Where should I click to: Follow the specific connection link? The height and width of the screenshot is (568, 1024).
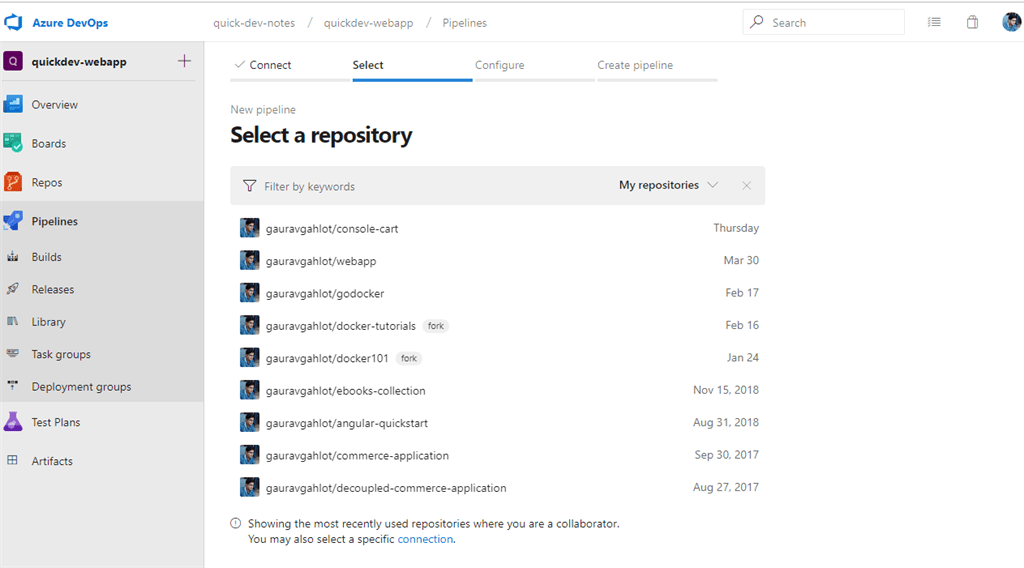click(425, 539)
